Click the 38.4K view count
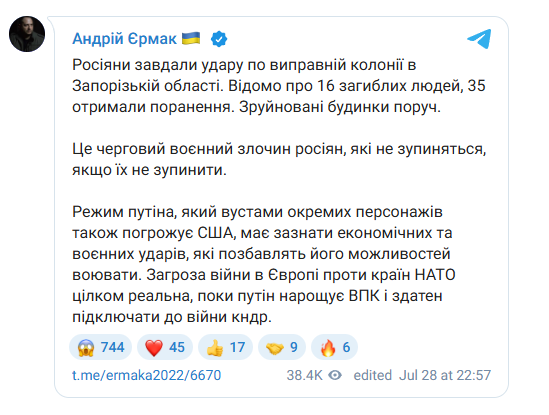 click(304, 375)
